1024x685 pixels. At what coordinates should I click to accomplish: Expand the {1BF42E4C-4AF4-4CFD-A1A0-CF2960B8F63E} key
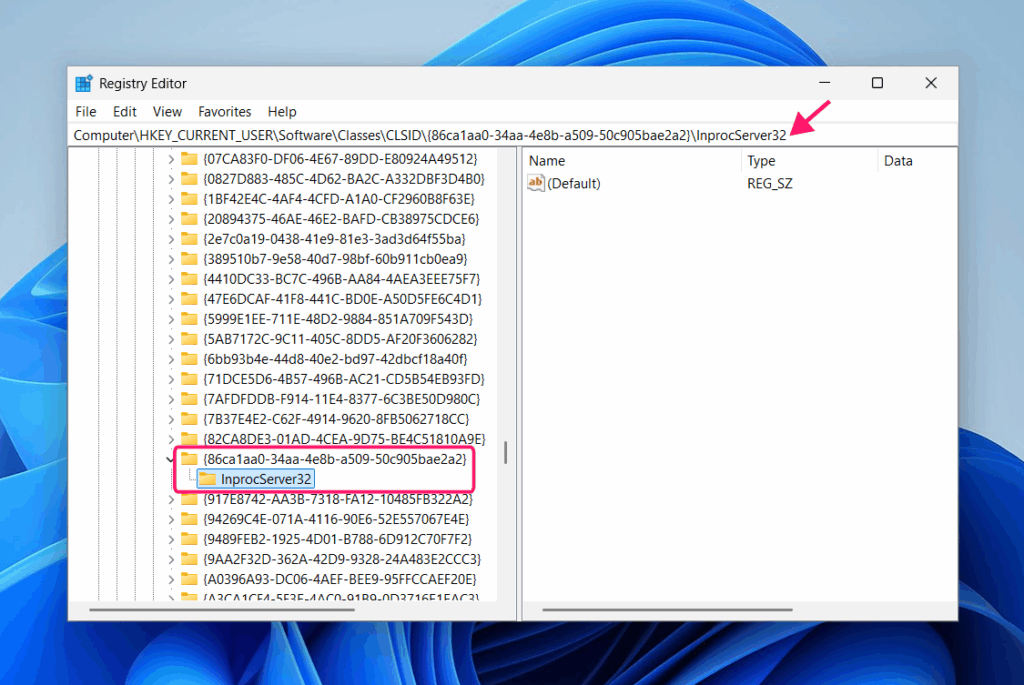click(x=170, y=199)
